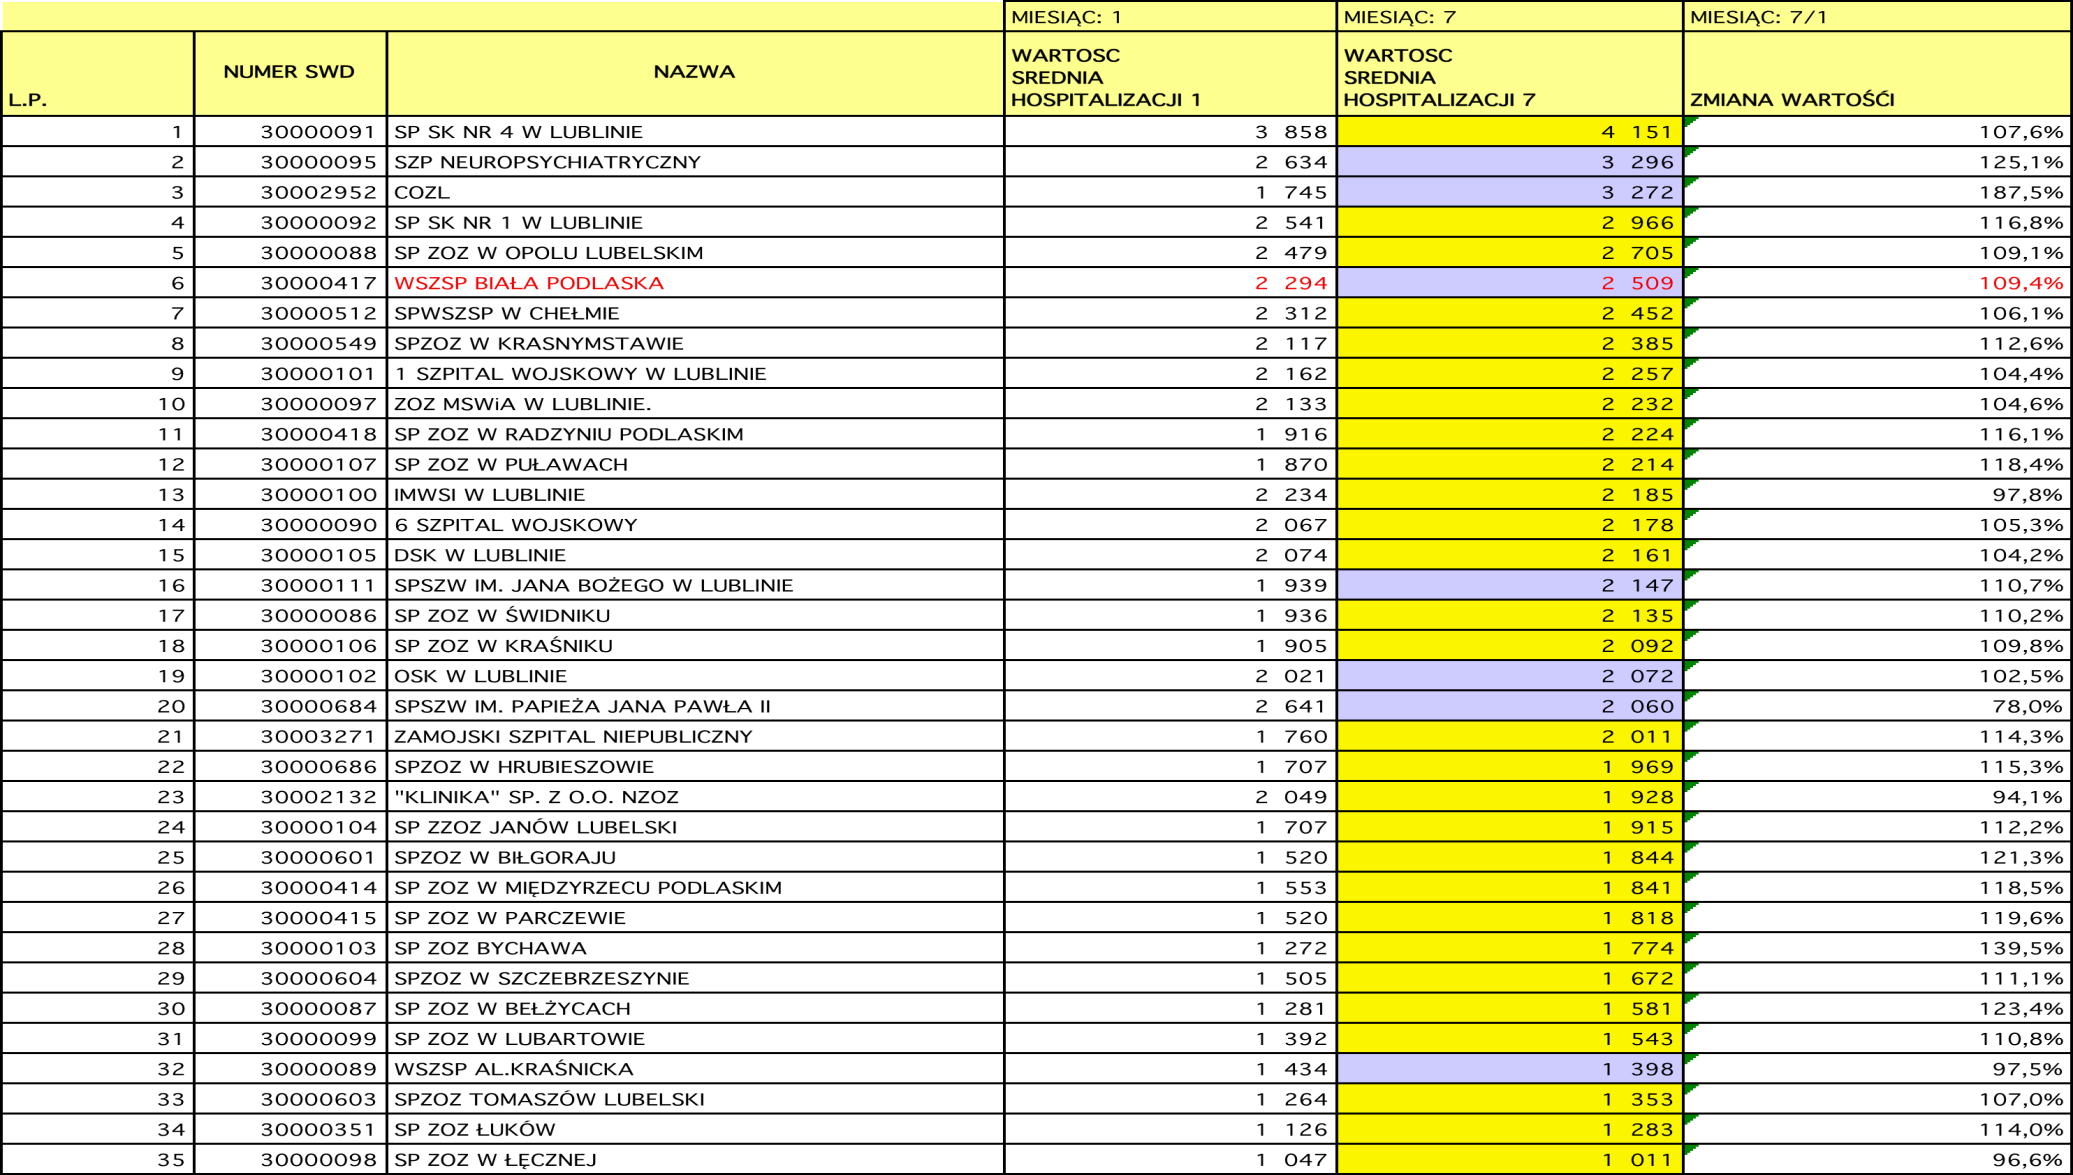The image size is (2073, 1175).
Task: Click the 97,8% change value
Action: tap(1877, 495)
